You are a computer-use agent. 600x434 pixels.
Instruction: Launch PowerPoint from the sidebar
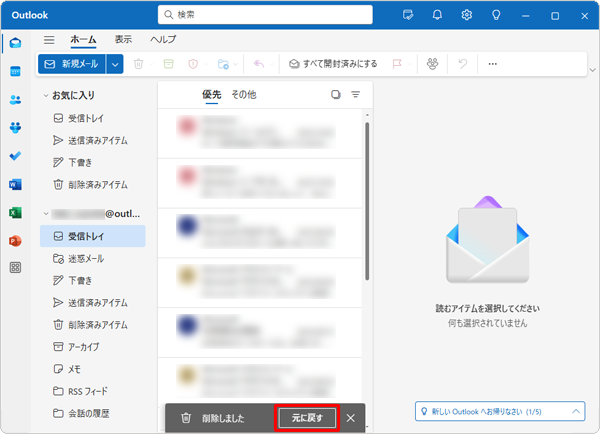point(15,241)
